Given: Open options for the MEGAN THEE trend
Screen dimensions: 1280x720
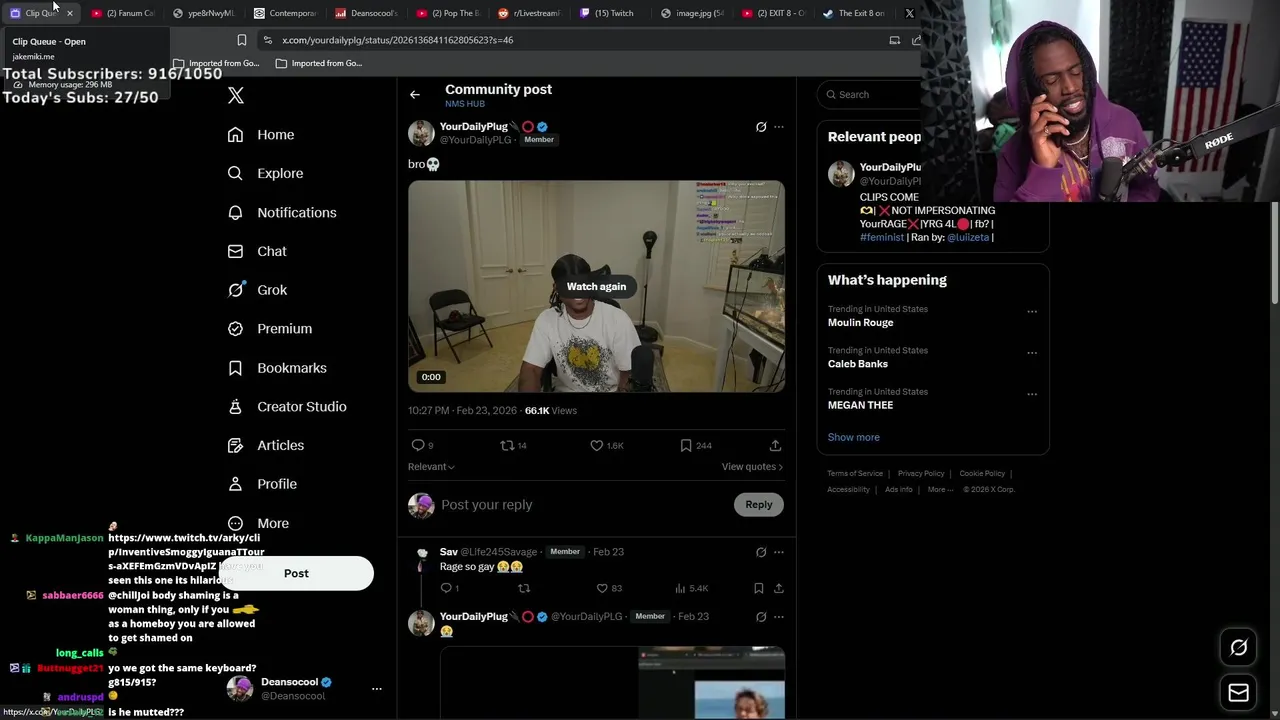Looking at the screenshot, I should tap(1032, 394).
